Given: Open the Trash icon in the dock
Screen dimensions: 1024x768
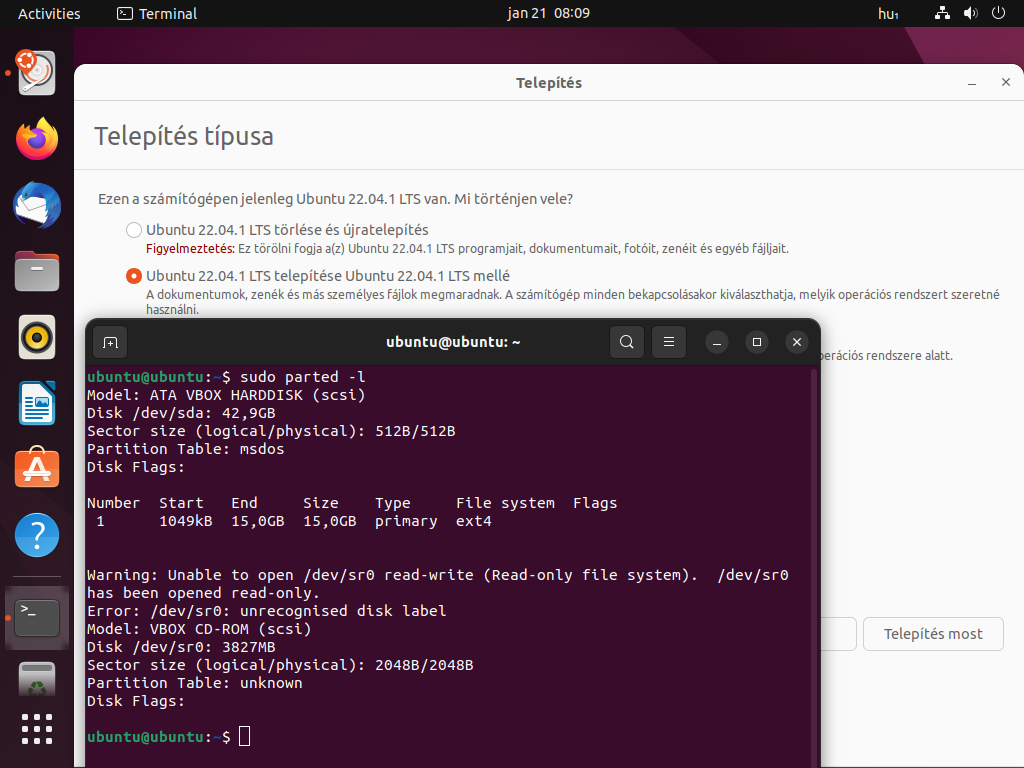Looking at the screenshot, I should click(37, 680).
